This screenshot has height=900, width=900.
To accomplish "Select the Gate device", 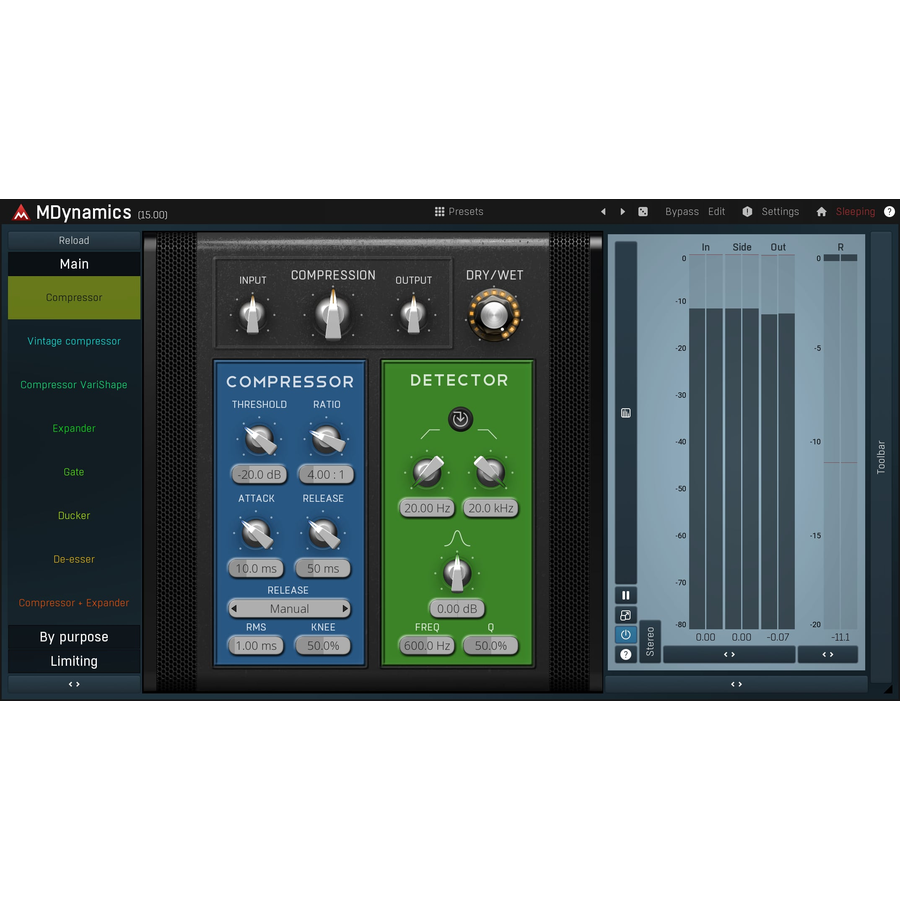I will coord(74,472).
